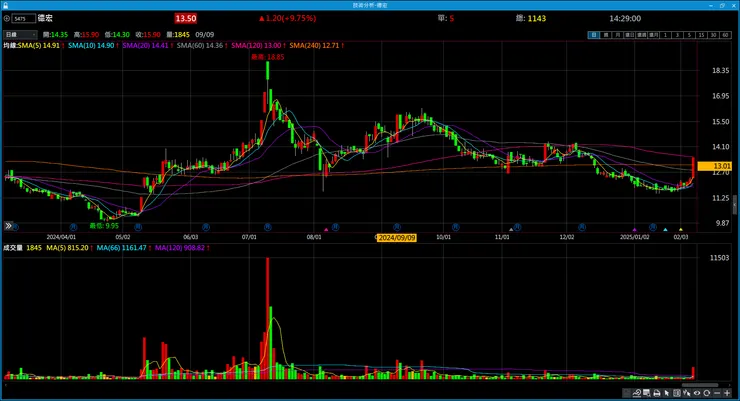Click the SMA(5) 14.91 indicator label
The image size is (740, 401).
(x=39, y=45)
